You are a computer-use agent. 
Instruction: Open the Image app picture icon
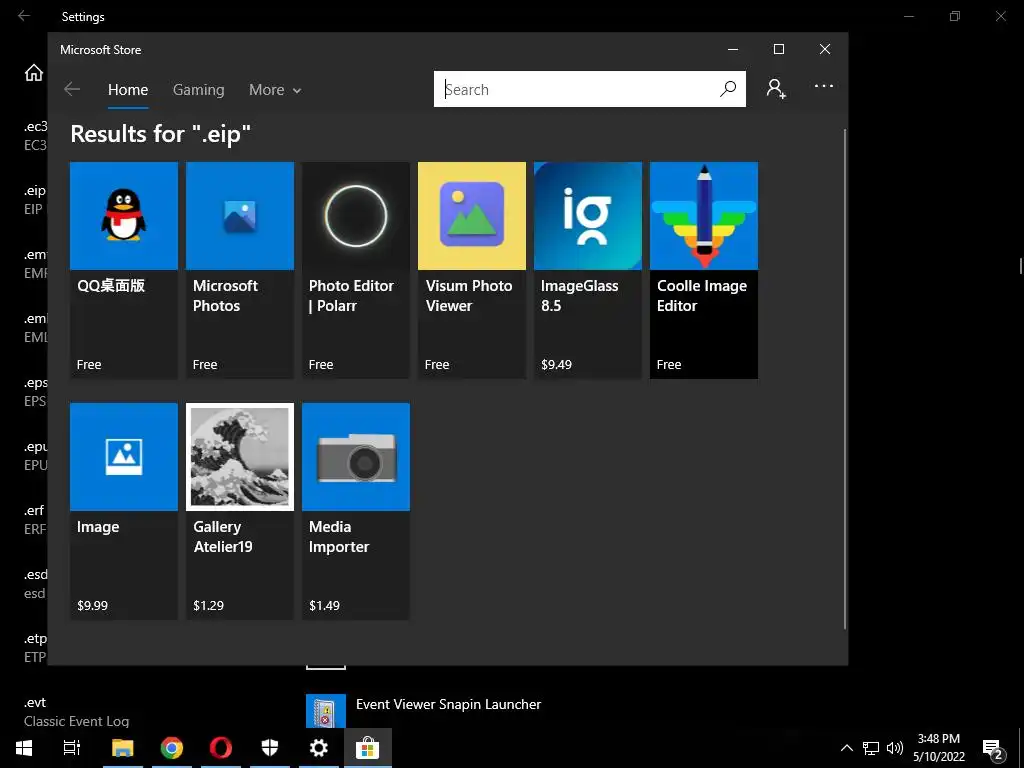[123, 456]
